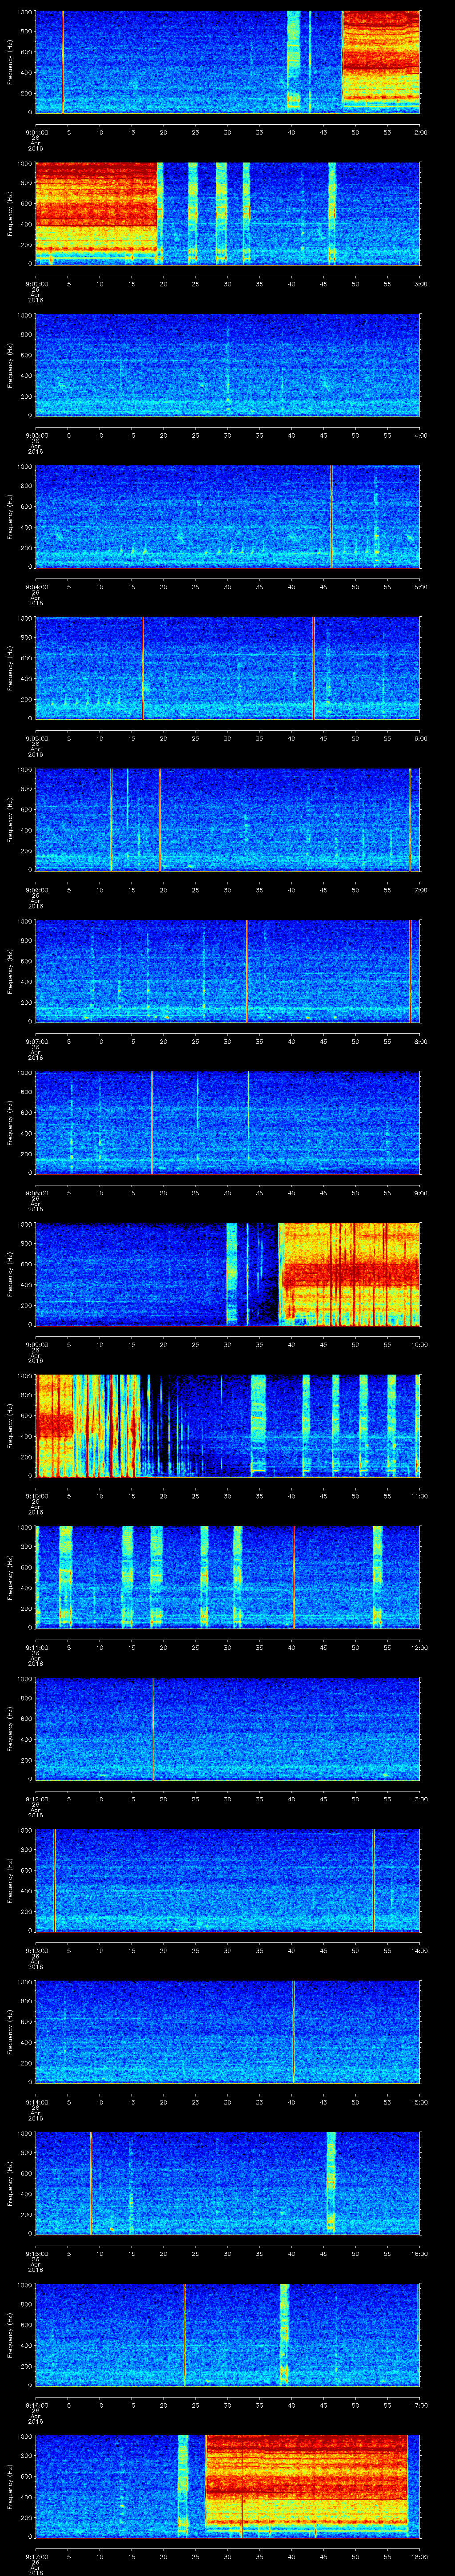455x2576 pixels.
Task: Choose the spectrogram panel starting at 9:08:00
Action: click(x=228, y=1123)
